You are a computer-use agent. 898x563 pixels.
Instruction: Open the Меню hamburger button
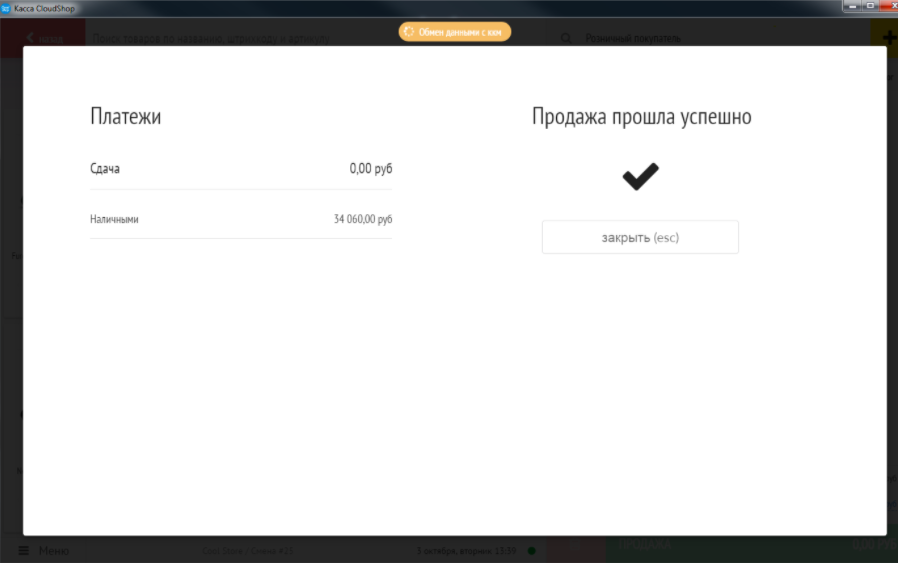click(x=44, y=550)
